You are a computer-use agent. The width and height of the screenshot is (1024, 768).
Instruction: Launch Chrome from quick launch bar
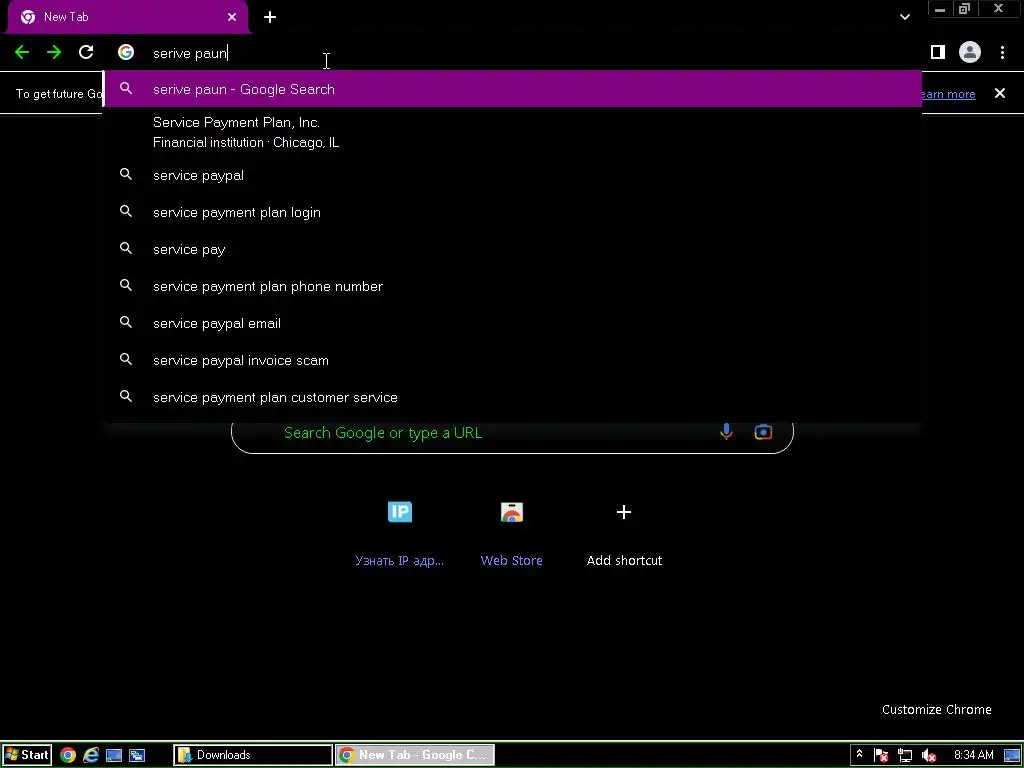click(x=68, y=755)
